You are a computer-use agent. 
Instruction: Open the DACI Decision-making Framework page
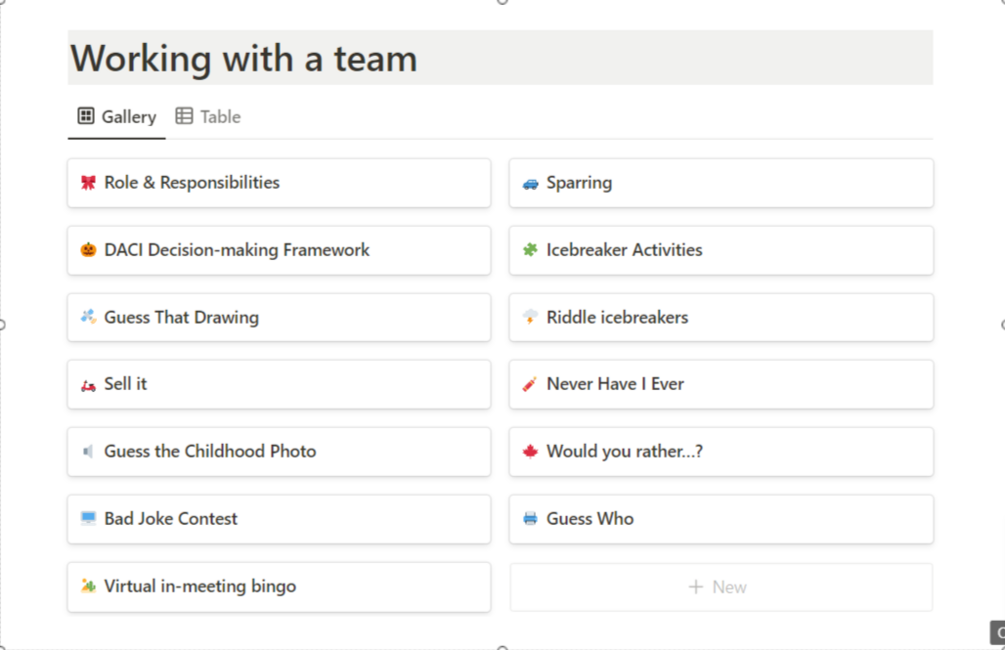237,250
